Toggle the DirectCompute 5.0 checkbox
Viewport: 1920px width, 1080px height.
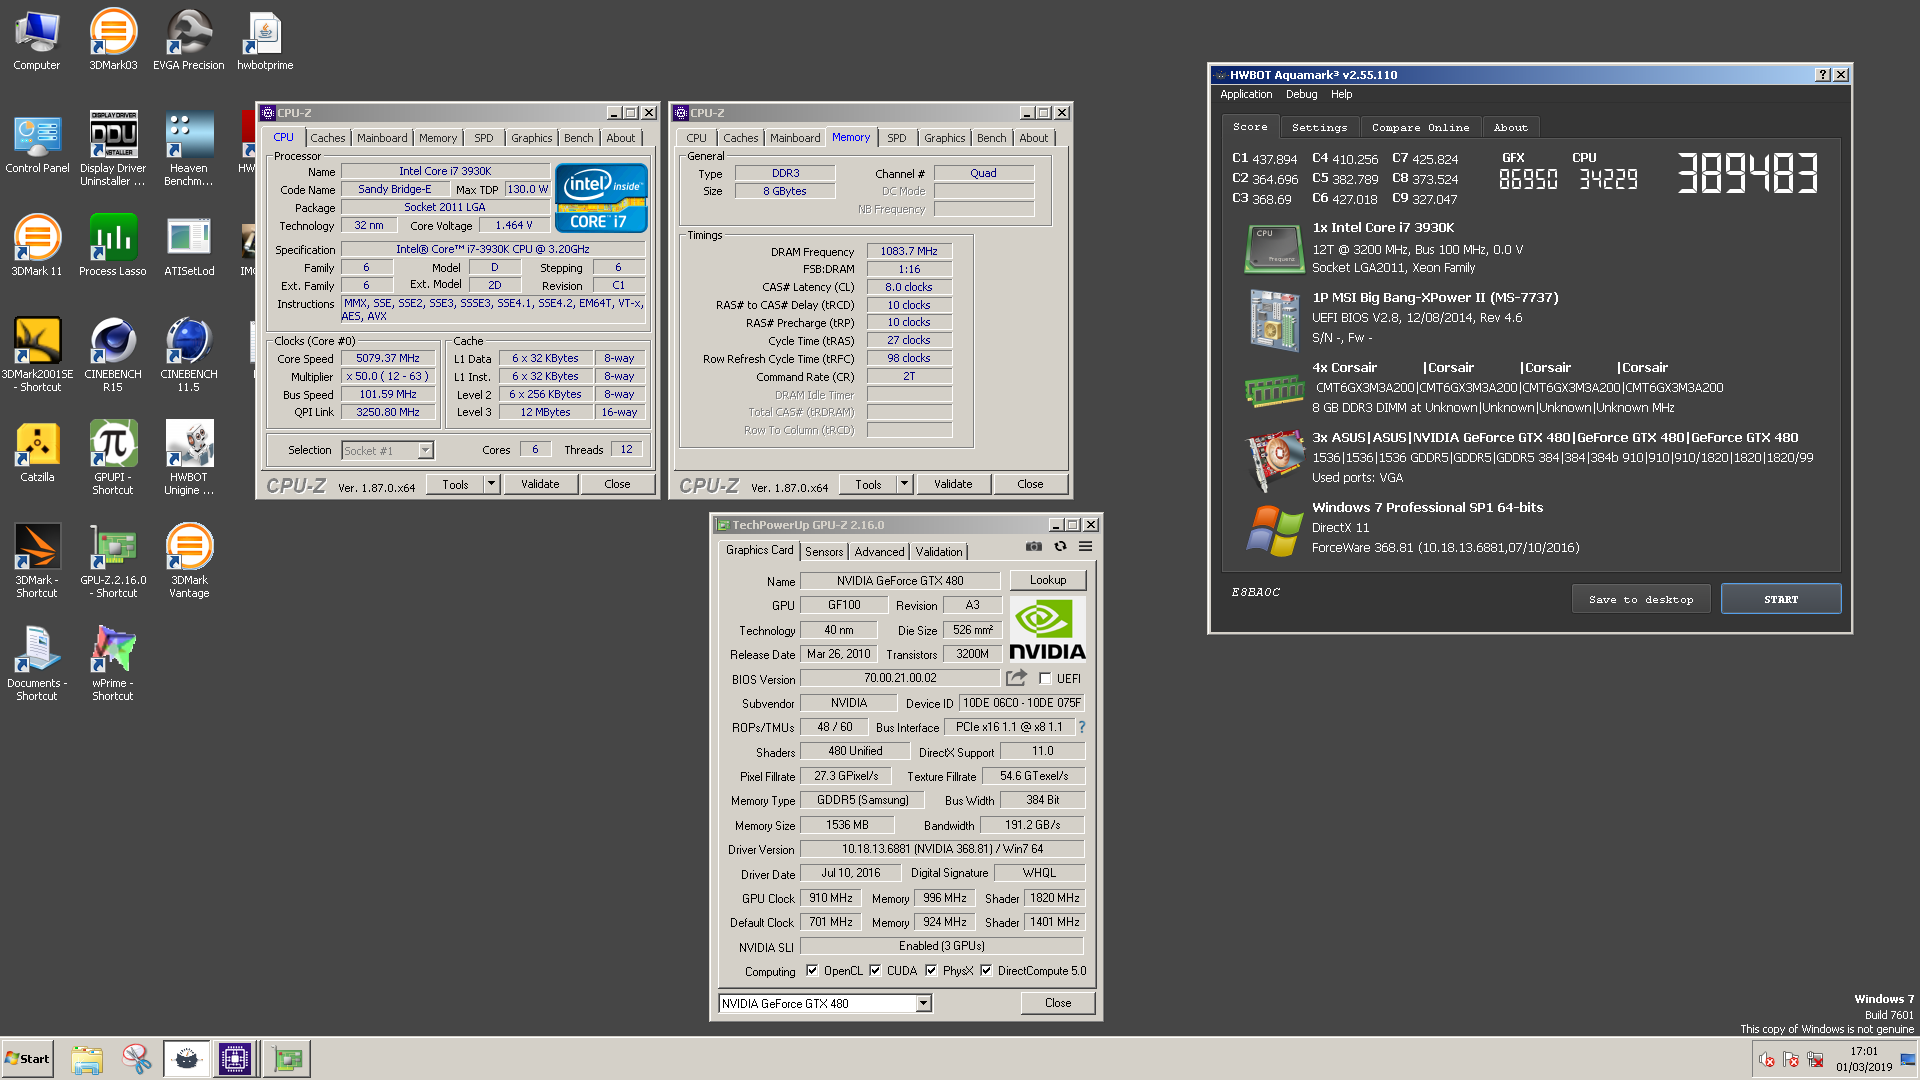[x=986, y=970]
